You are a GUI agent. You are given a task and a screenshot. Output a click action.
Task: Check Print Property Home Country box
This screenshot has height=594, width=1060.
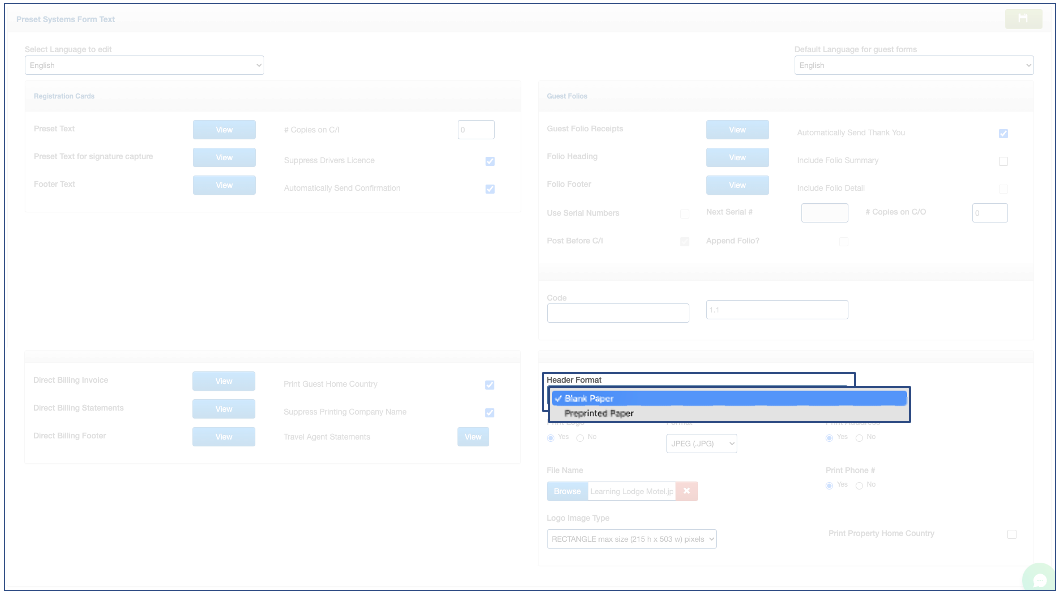point(1012,535)
